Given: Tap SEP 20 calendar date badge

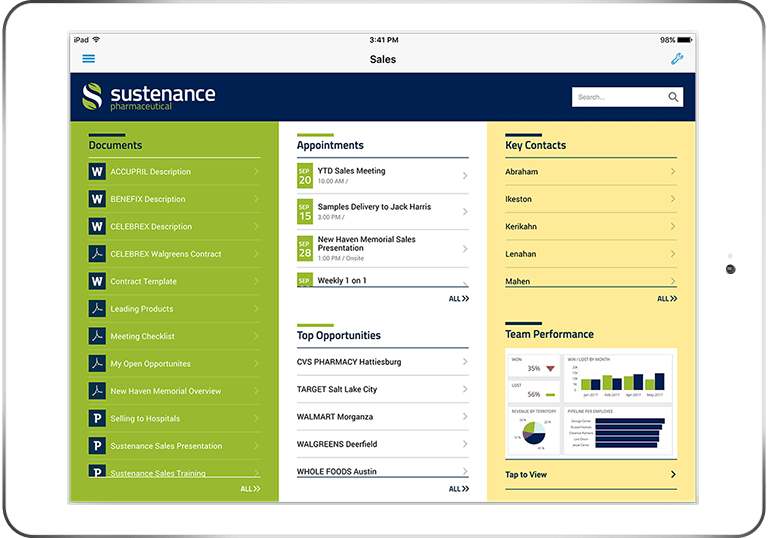Looking at the screenshot, I should pos(305,176).
